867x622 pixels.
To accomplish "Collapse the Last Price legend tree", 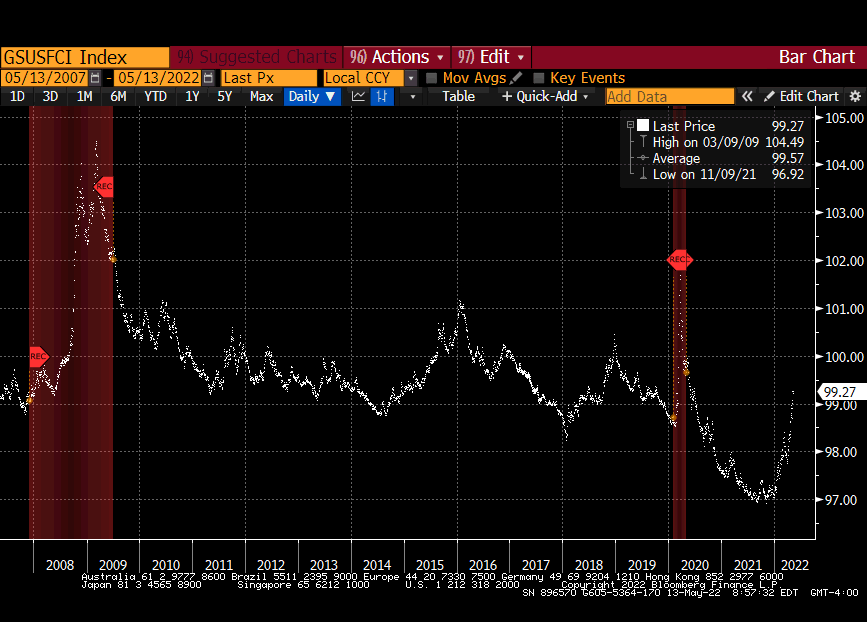I will (x=630, y=126).
